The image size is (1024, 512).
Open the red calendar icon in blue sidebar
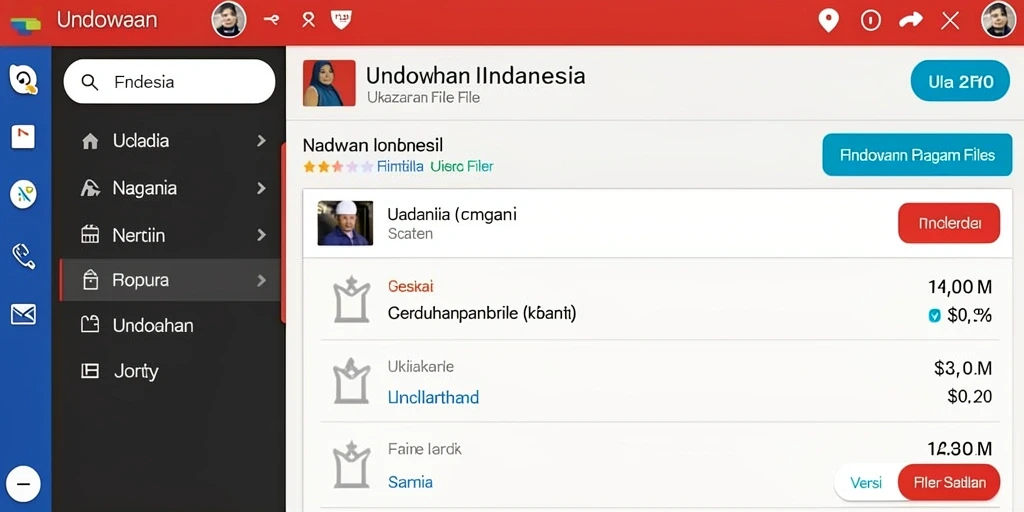[x=23, y=137]
